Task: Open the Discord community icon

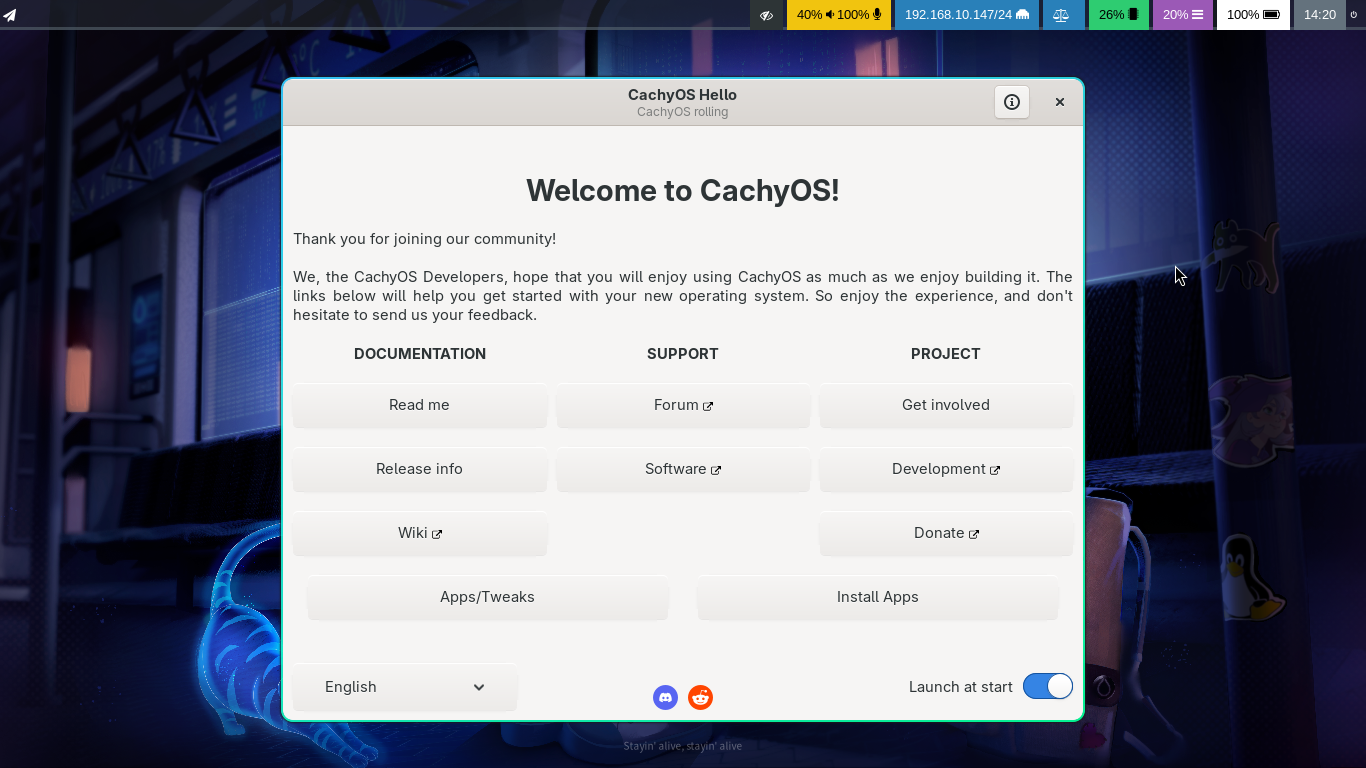Action: [665, 697]
